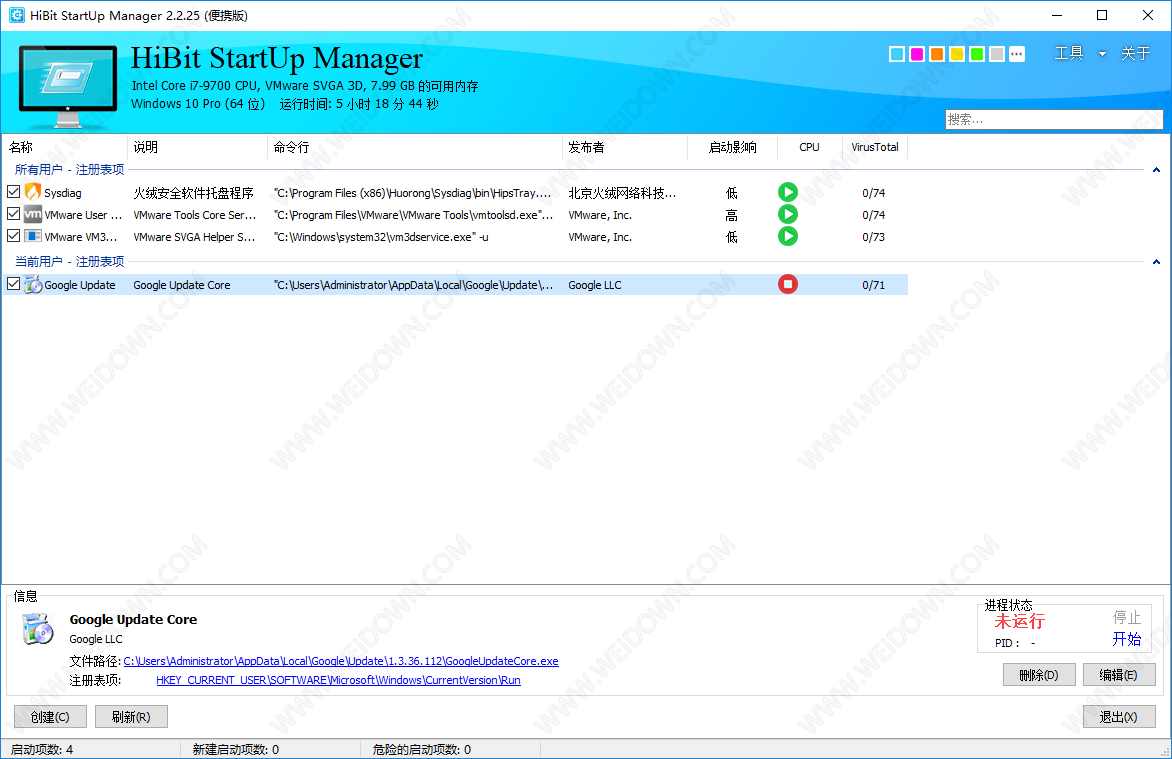The width and height of the screenshot is (1172, 759).
Task: Open the HKEY_CURRENT_USER registry link
Action: [x=339, y=680]
